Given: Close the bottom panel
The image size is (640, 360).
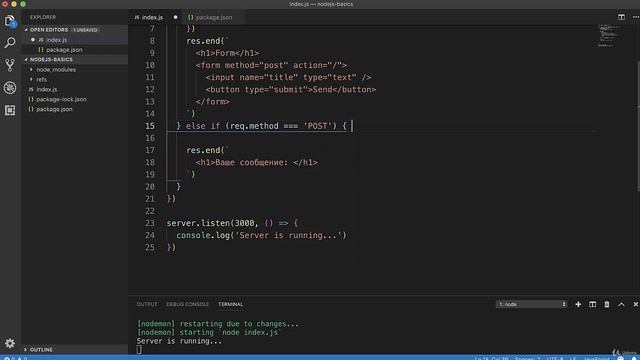Looking at the screenshot, I should (636, 304).
